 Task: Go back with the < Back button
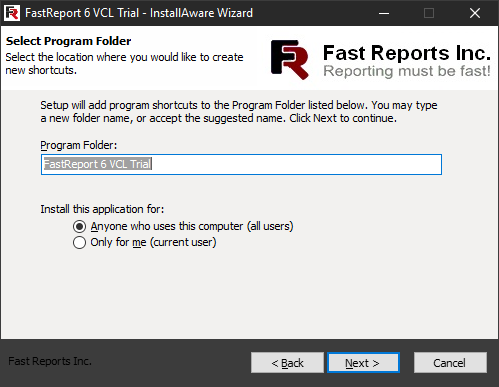[287, 363]
